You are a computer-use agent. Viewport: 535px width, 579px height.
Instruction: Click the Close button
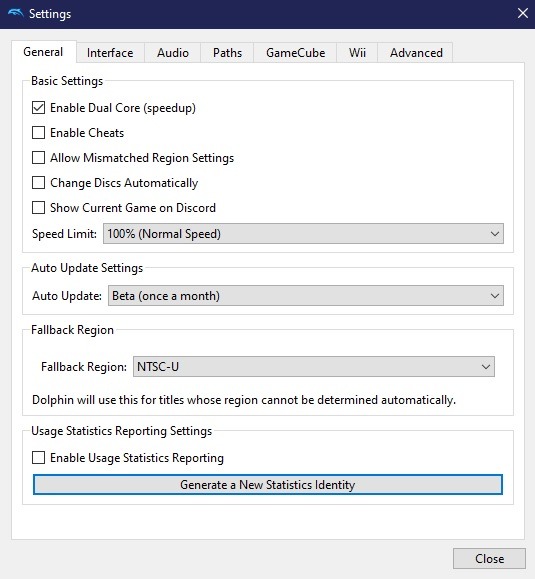pos(489,559)
